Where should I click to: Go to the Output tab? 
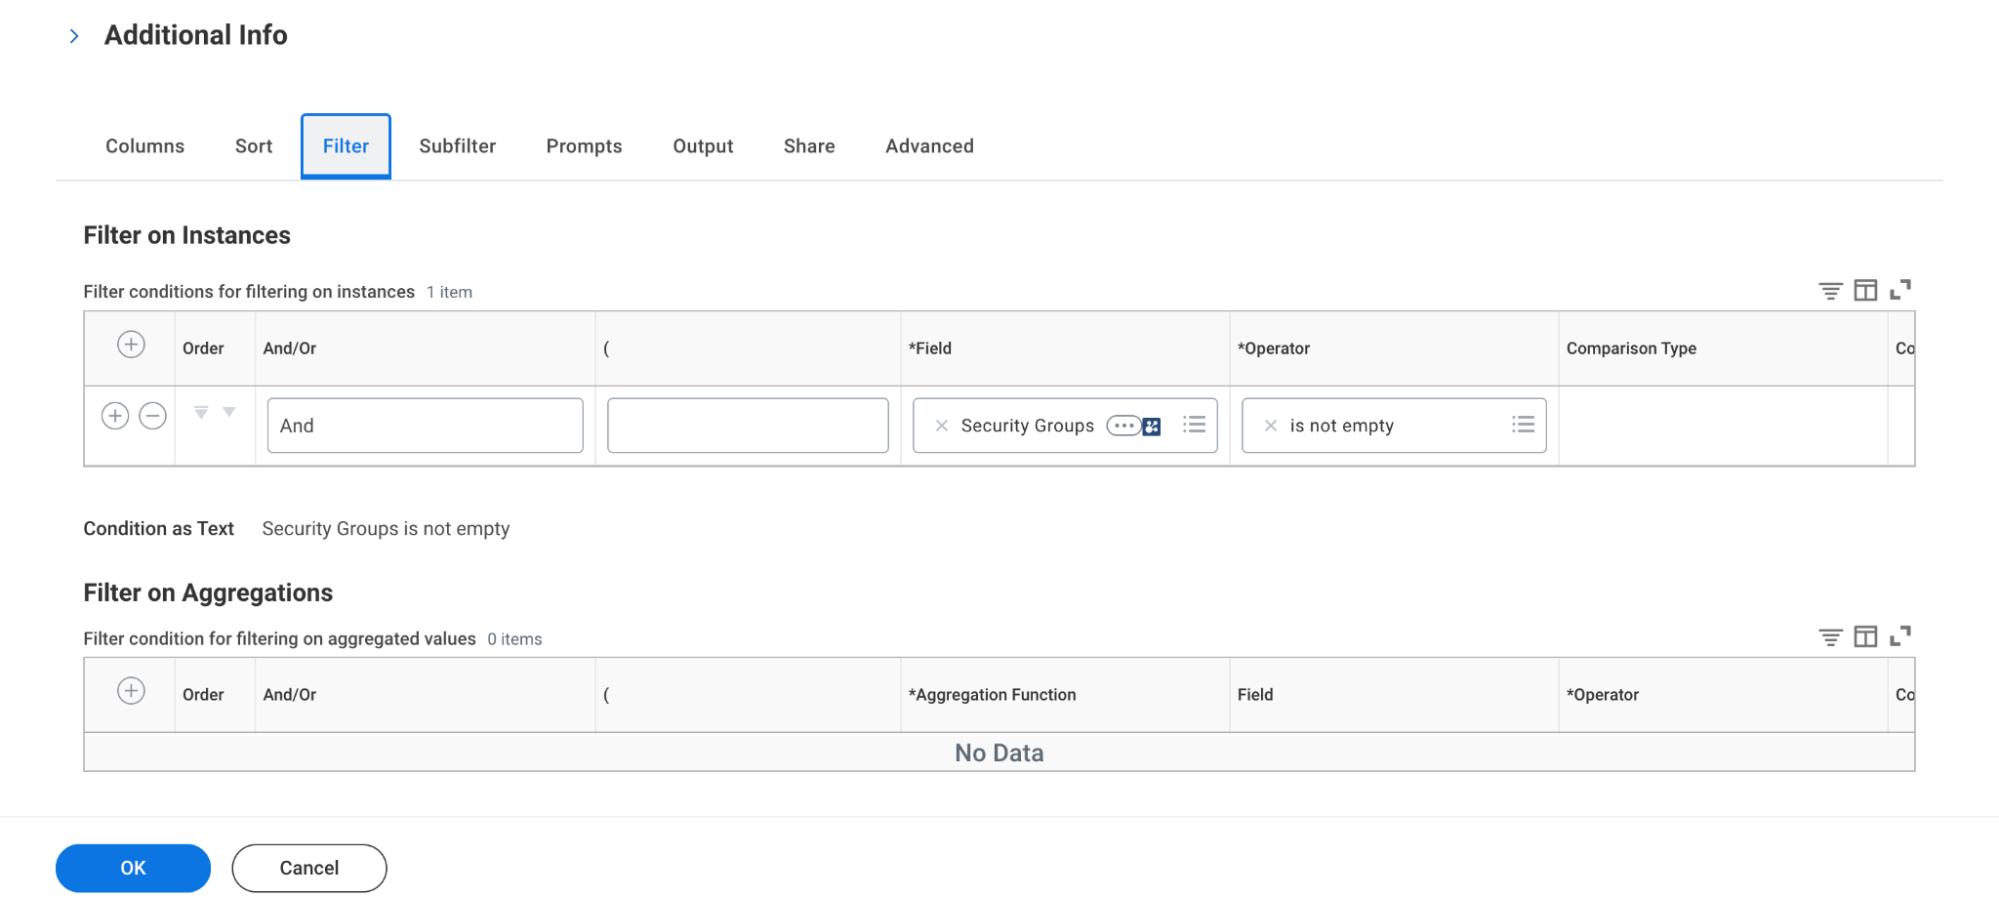point(703,146)
